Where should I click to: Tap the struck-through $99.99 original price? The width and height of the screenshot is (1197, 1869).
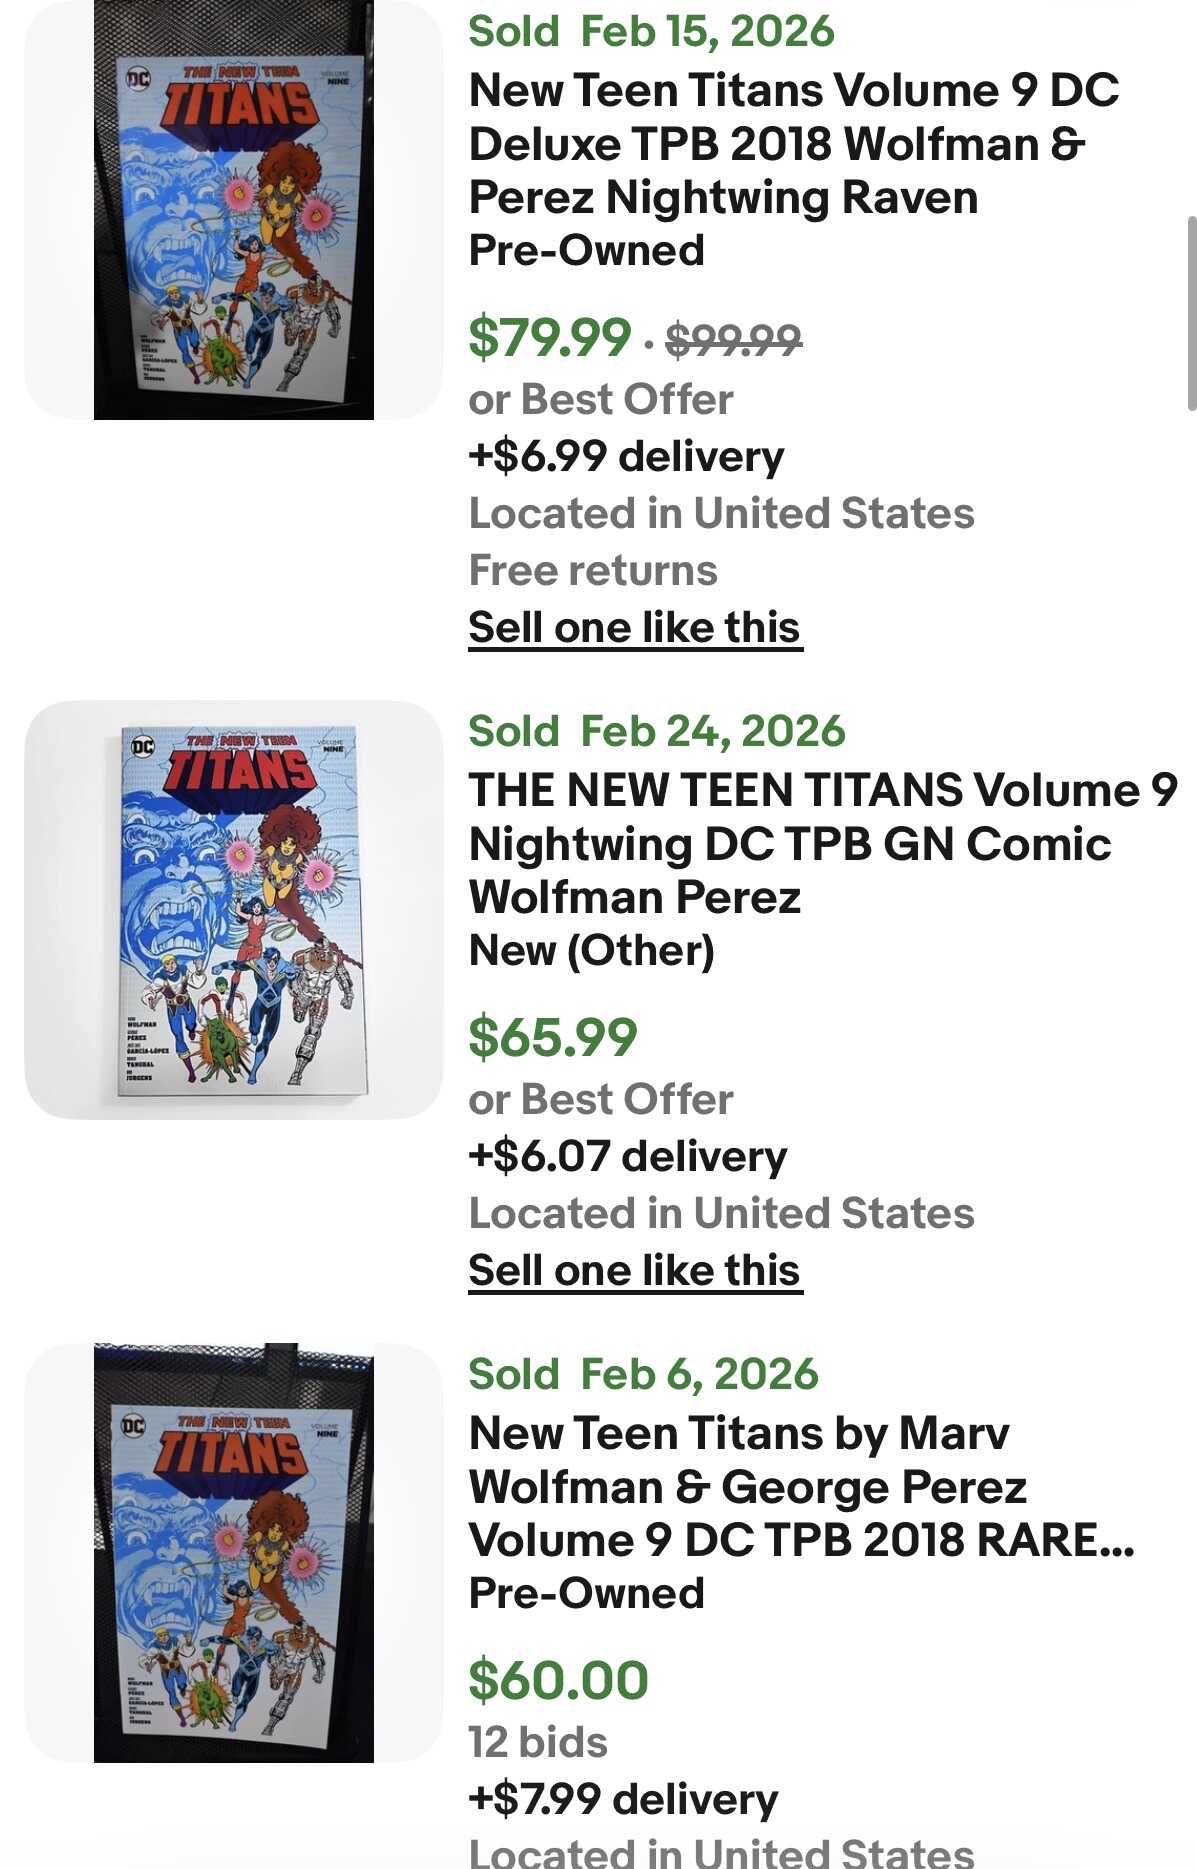(x=733, y=340)
